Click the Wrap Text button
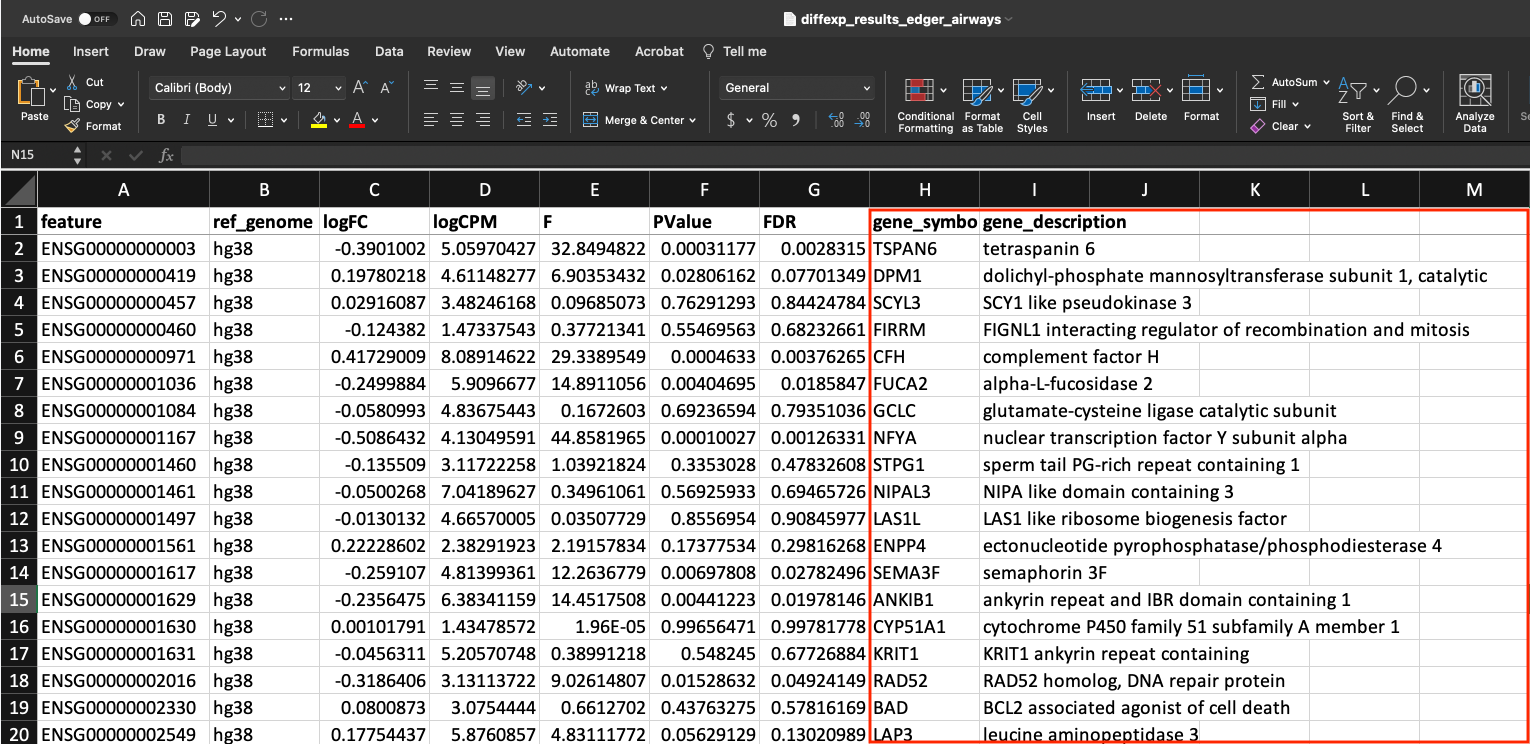The image size is (1530, 744). coord(627,88)
